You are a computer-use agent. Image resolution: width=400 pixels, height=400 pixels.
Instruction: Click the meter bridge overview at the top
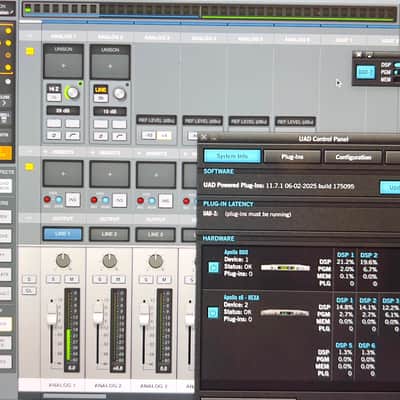click(209, 11)
